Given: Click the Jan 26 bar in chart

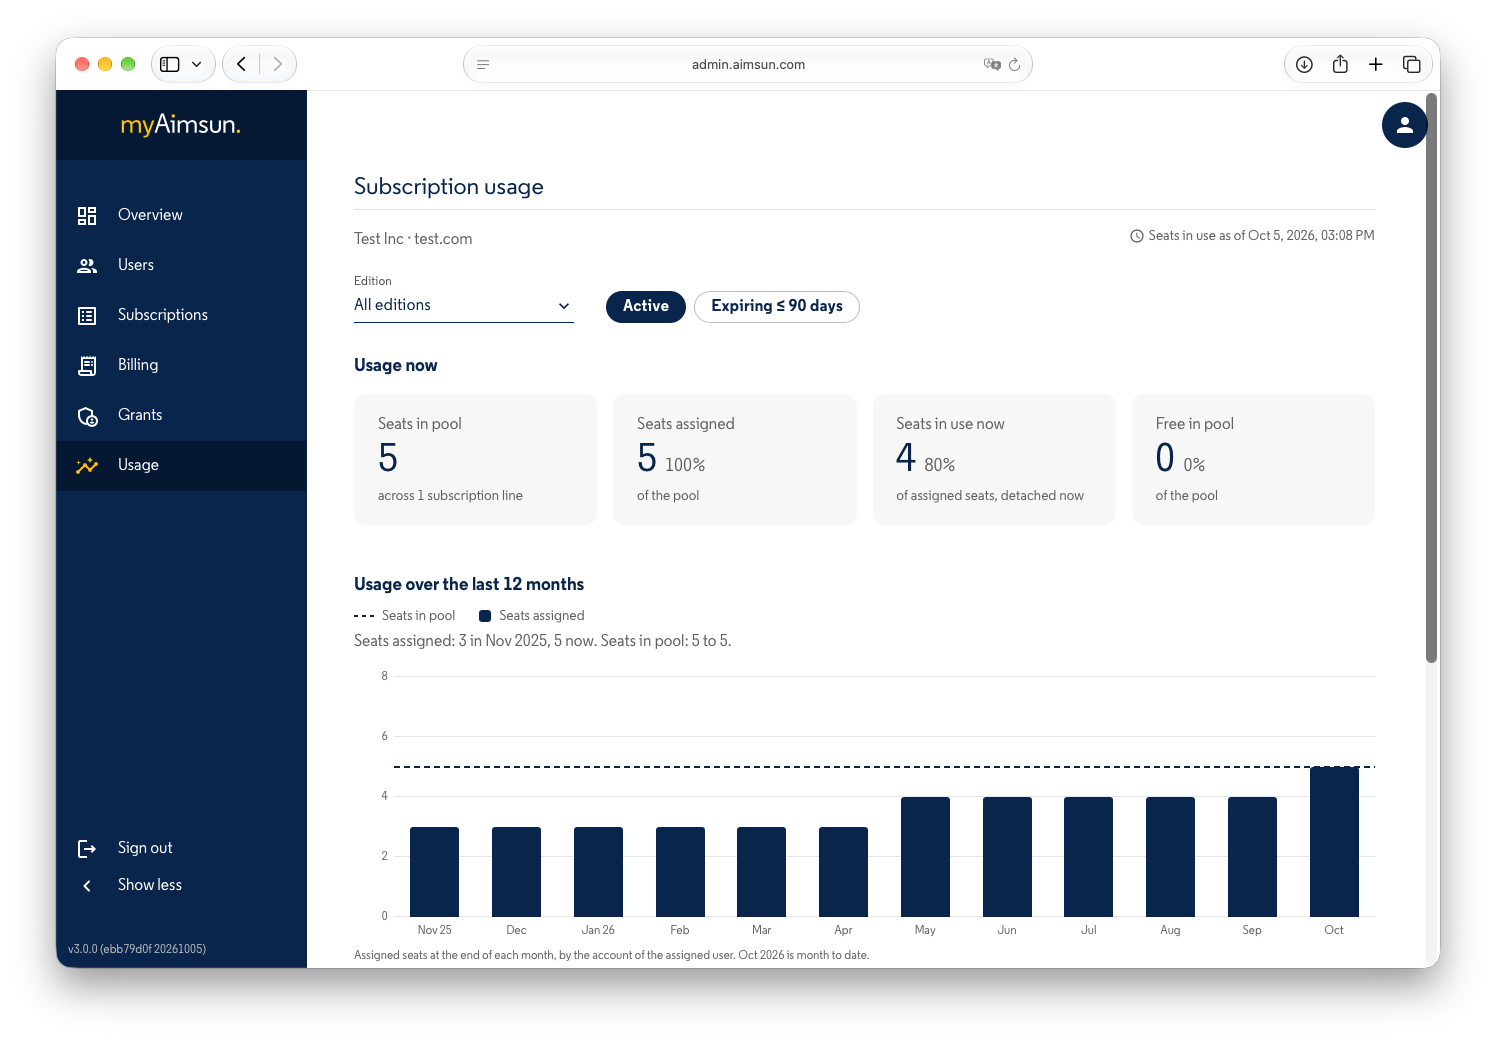Looking at the screenshot, I should tap(598, 872).
